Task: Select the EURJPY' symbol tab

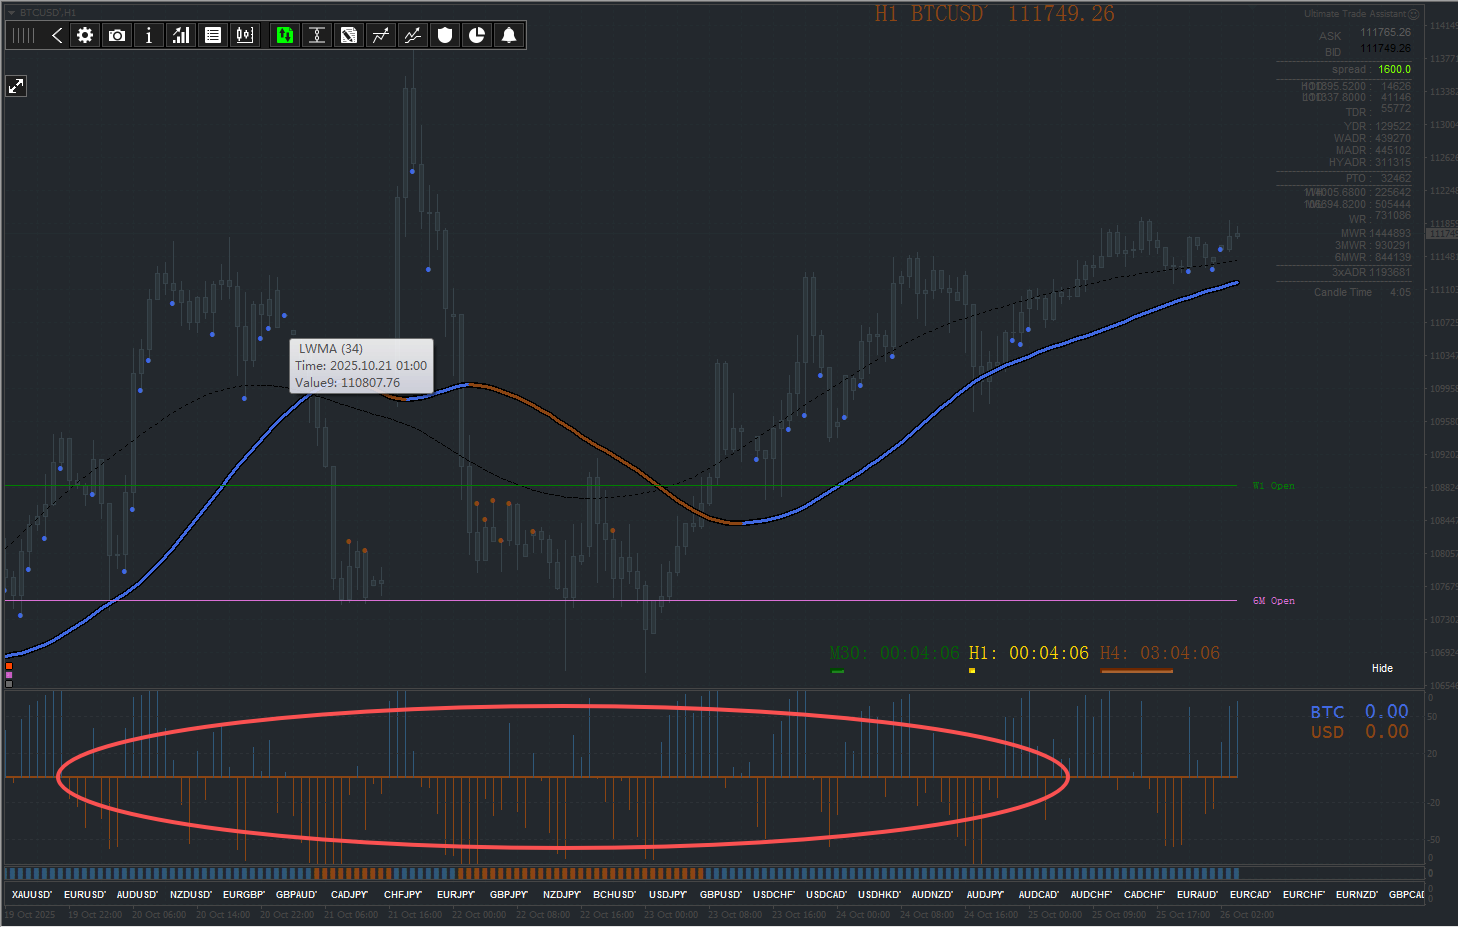Action: (x=456, y=895)
